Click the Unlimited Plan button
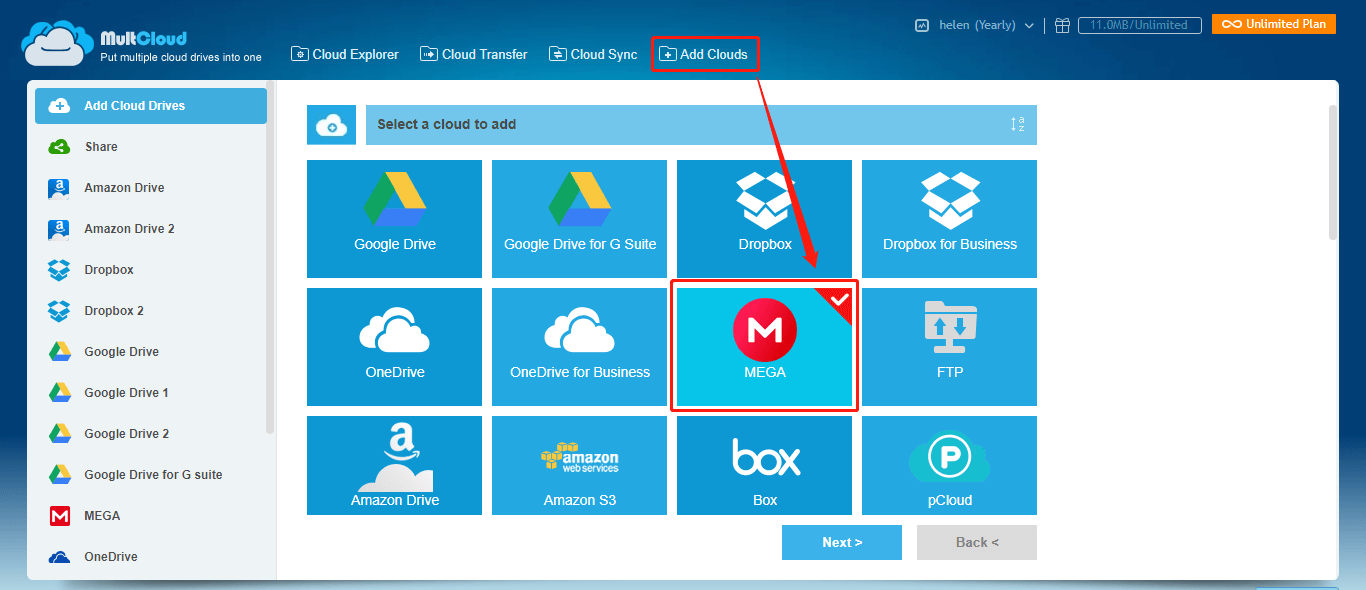 coord(1273,22)
